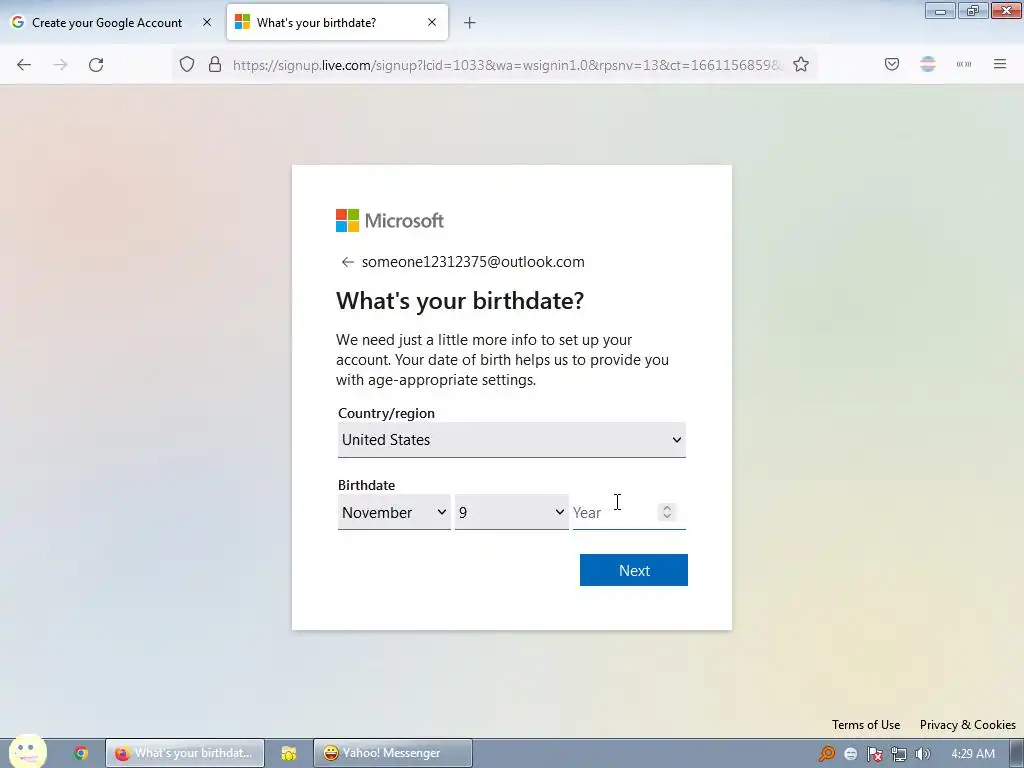
Task: Click the 4:29 AM taskbar clock
Action: [973, 754]
